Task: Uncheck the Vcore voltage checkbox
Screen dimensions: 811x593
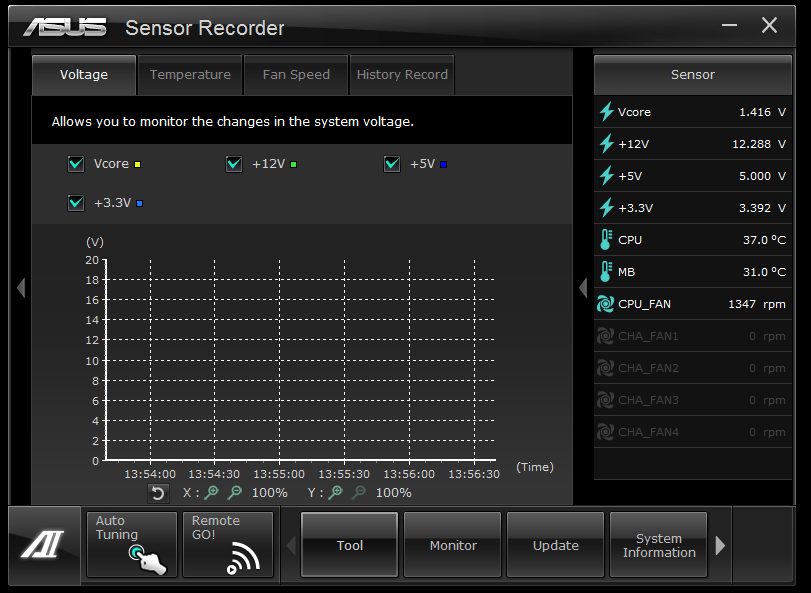Action: coord(76,163)
